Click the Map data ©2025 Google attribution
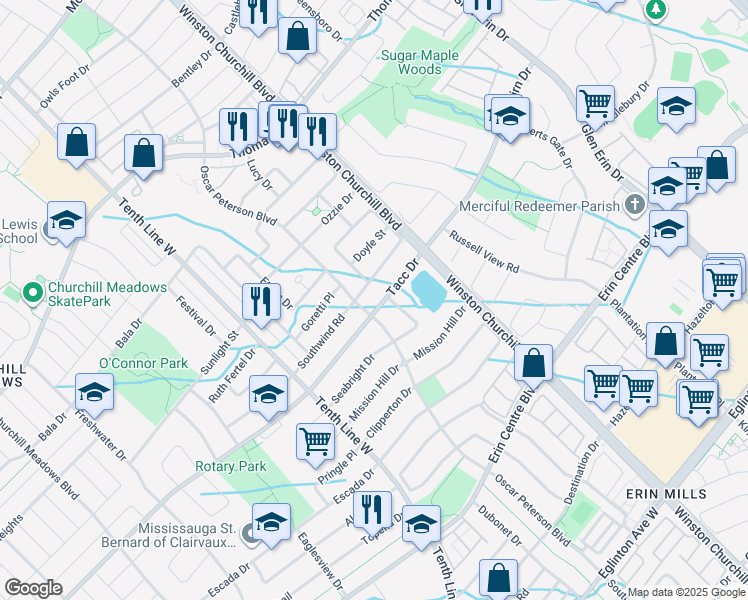The image size is (748, 600). (x=686, y=592)
